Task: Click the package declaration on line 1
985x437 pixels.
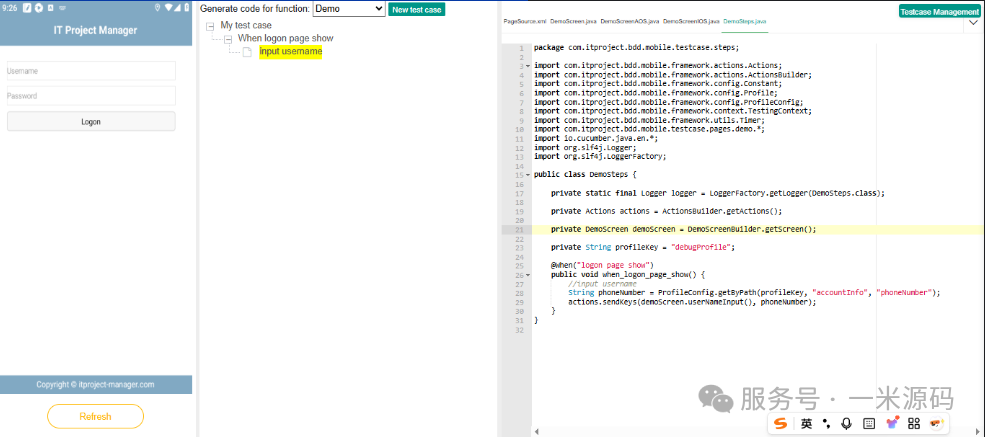Action: [636, 47]
